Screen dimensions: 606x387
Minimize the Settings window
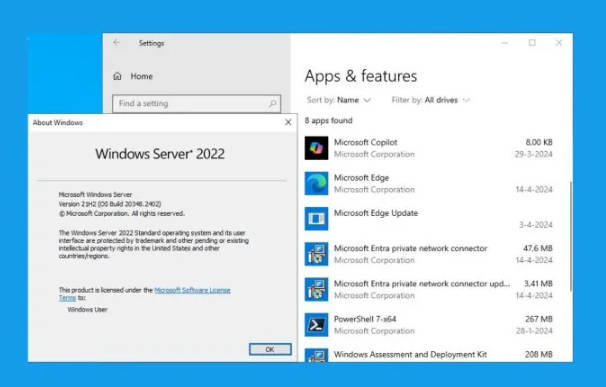point(505,43)
